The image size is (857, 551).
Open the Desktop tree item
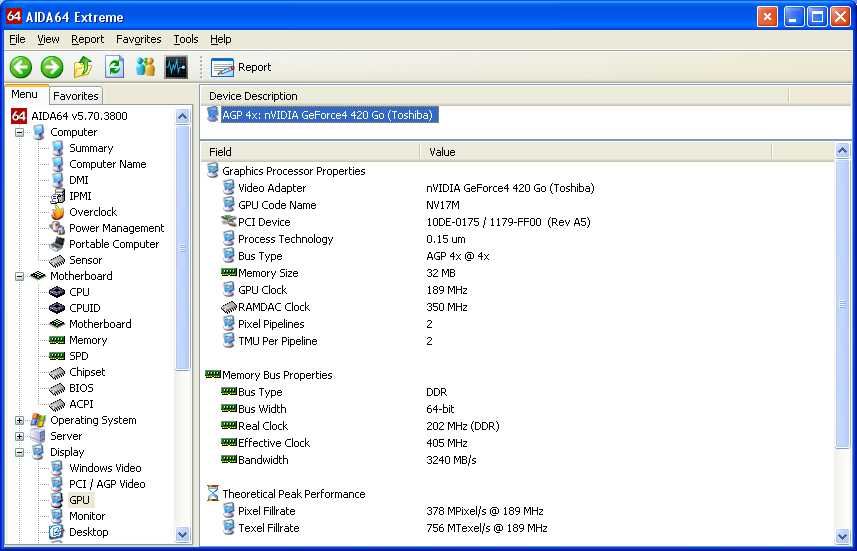[x=89, y=532]
